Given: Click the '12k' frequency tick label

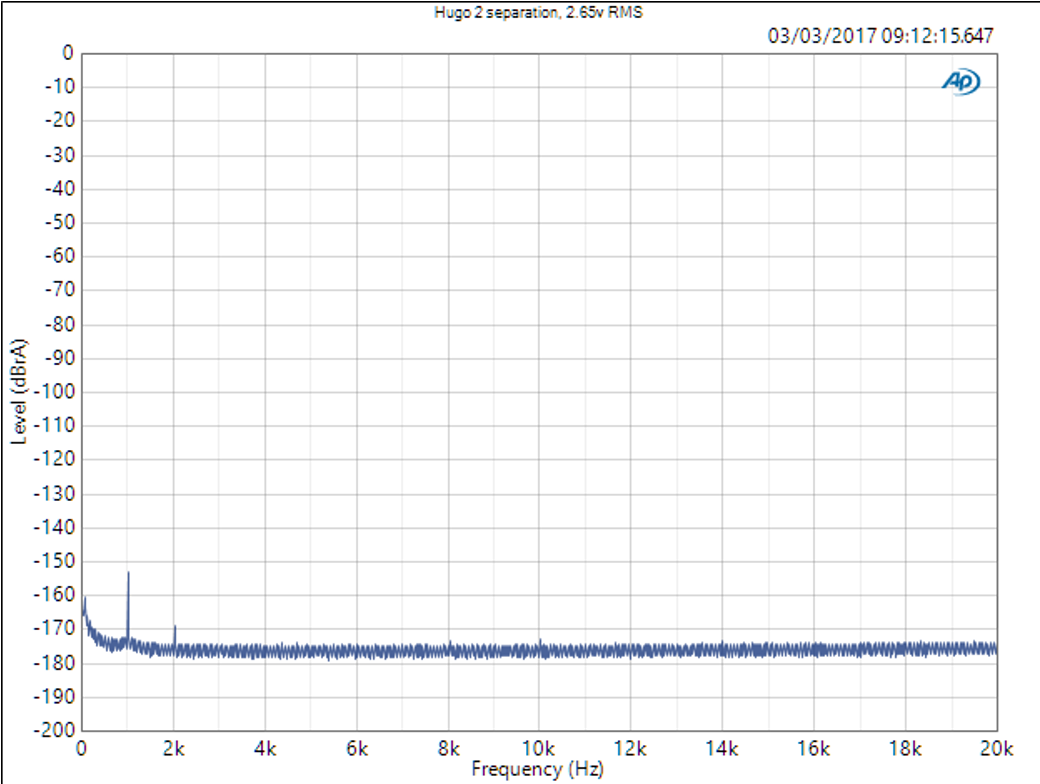Looking at the screenshot, I should pyautogui.click(x=630, y=749).
